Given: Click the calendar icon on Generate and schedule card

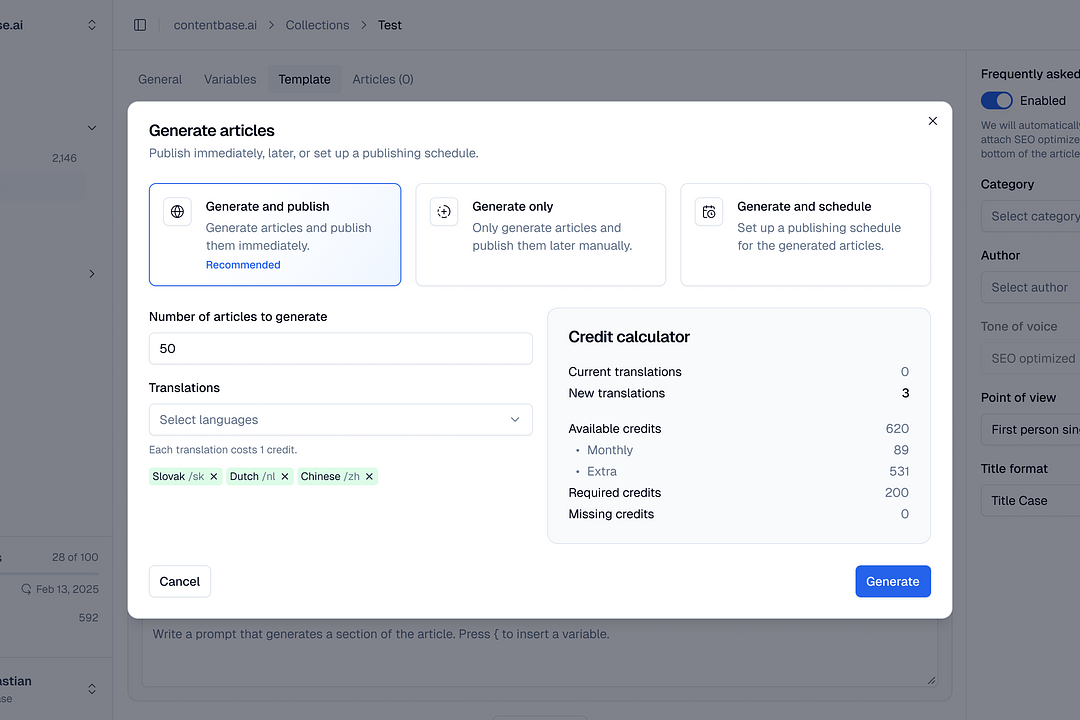Looking at the screenshot, I should click(708, 212).
